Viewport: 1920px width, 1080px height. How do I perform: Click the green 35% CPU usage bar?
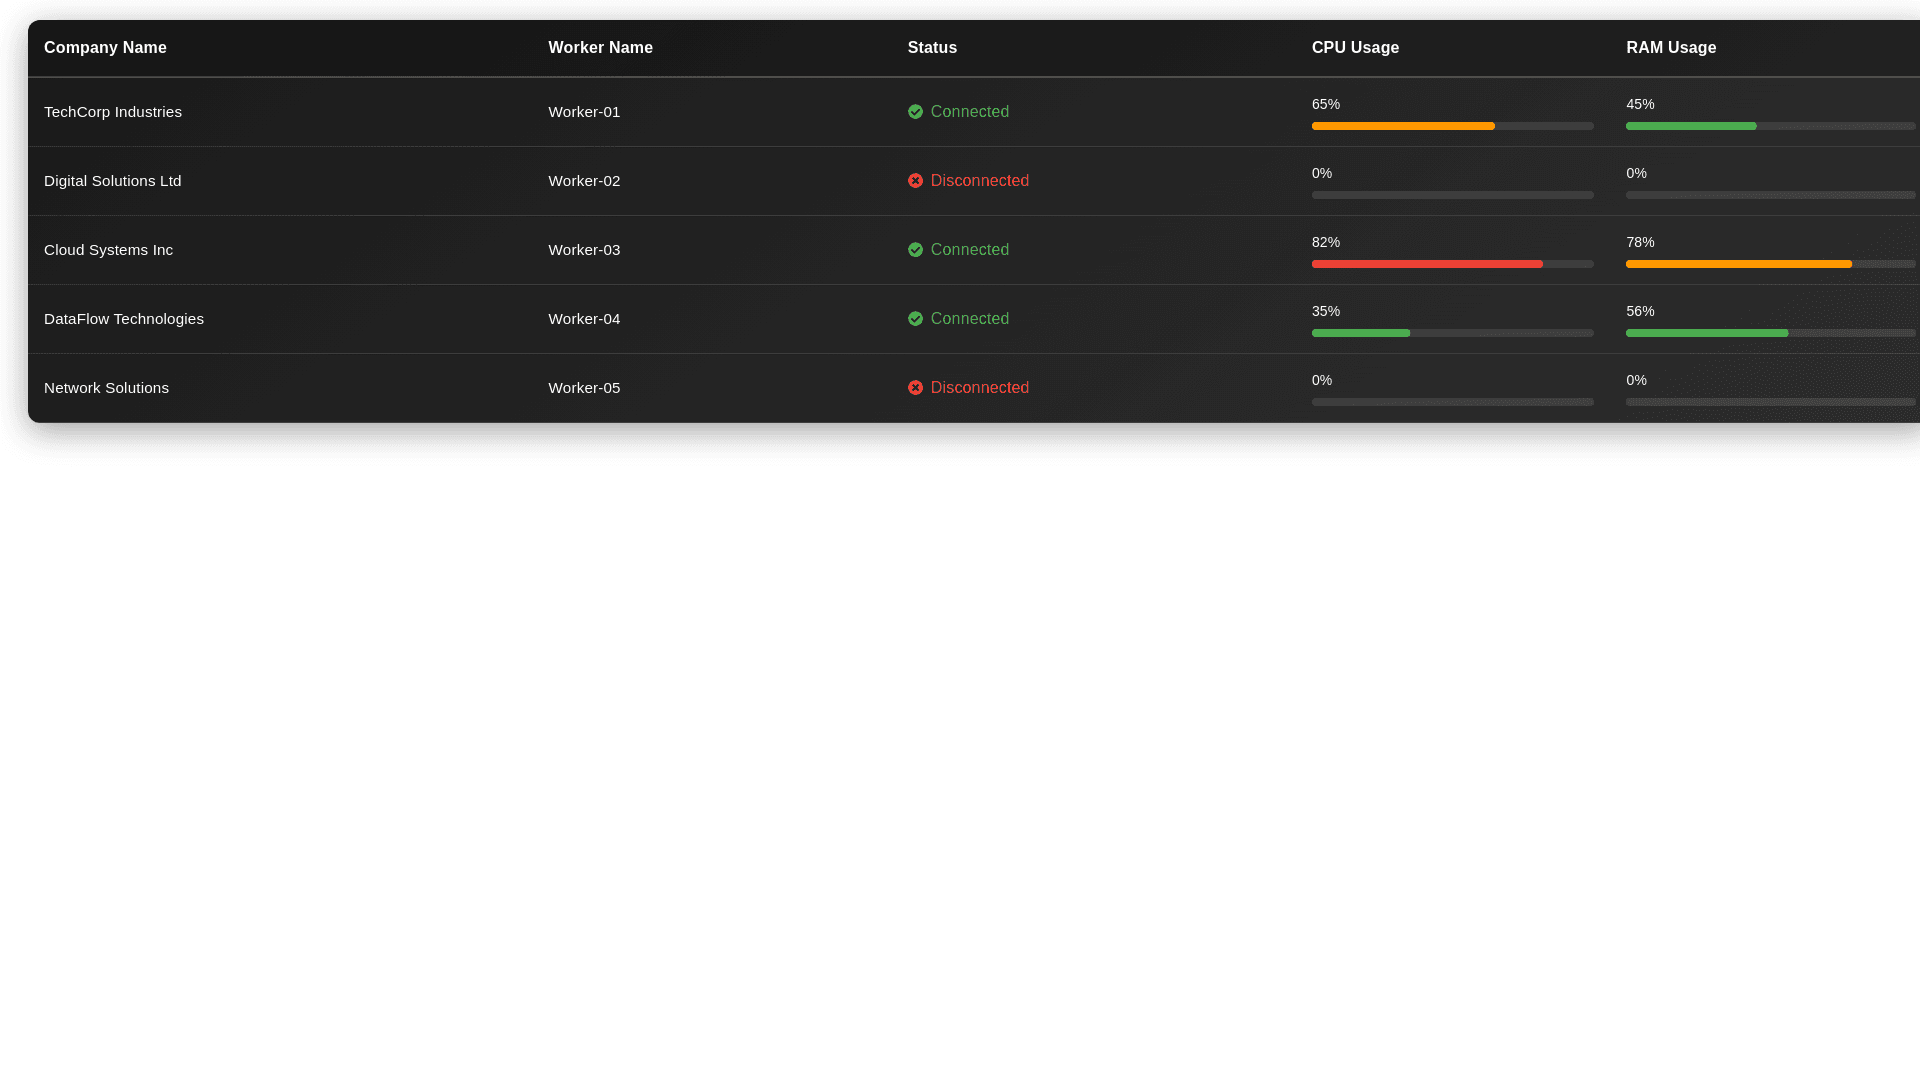tap(1360, 333)
